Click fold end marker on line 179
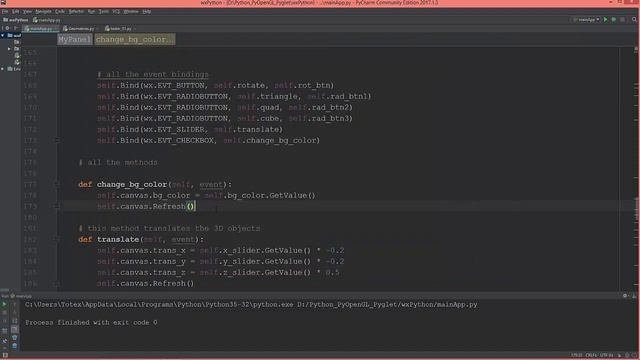 tap(57, 207)
